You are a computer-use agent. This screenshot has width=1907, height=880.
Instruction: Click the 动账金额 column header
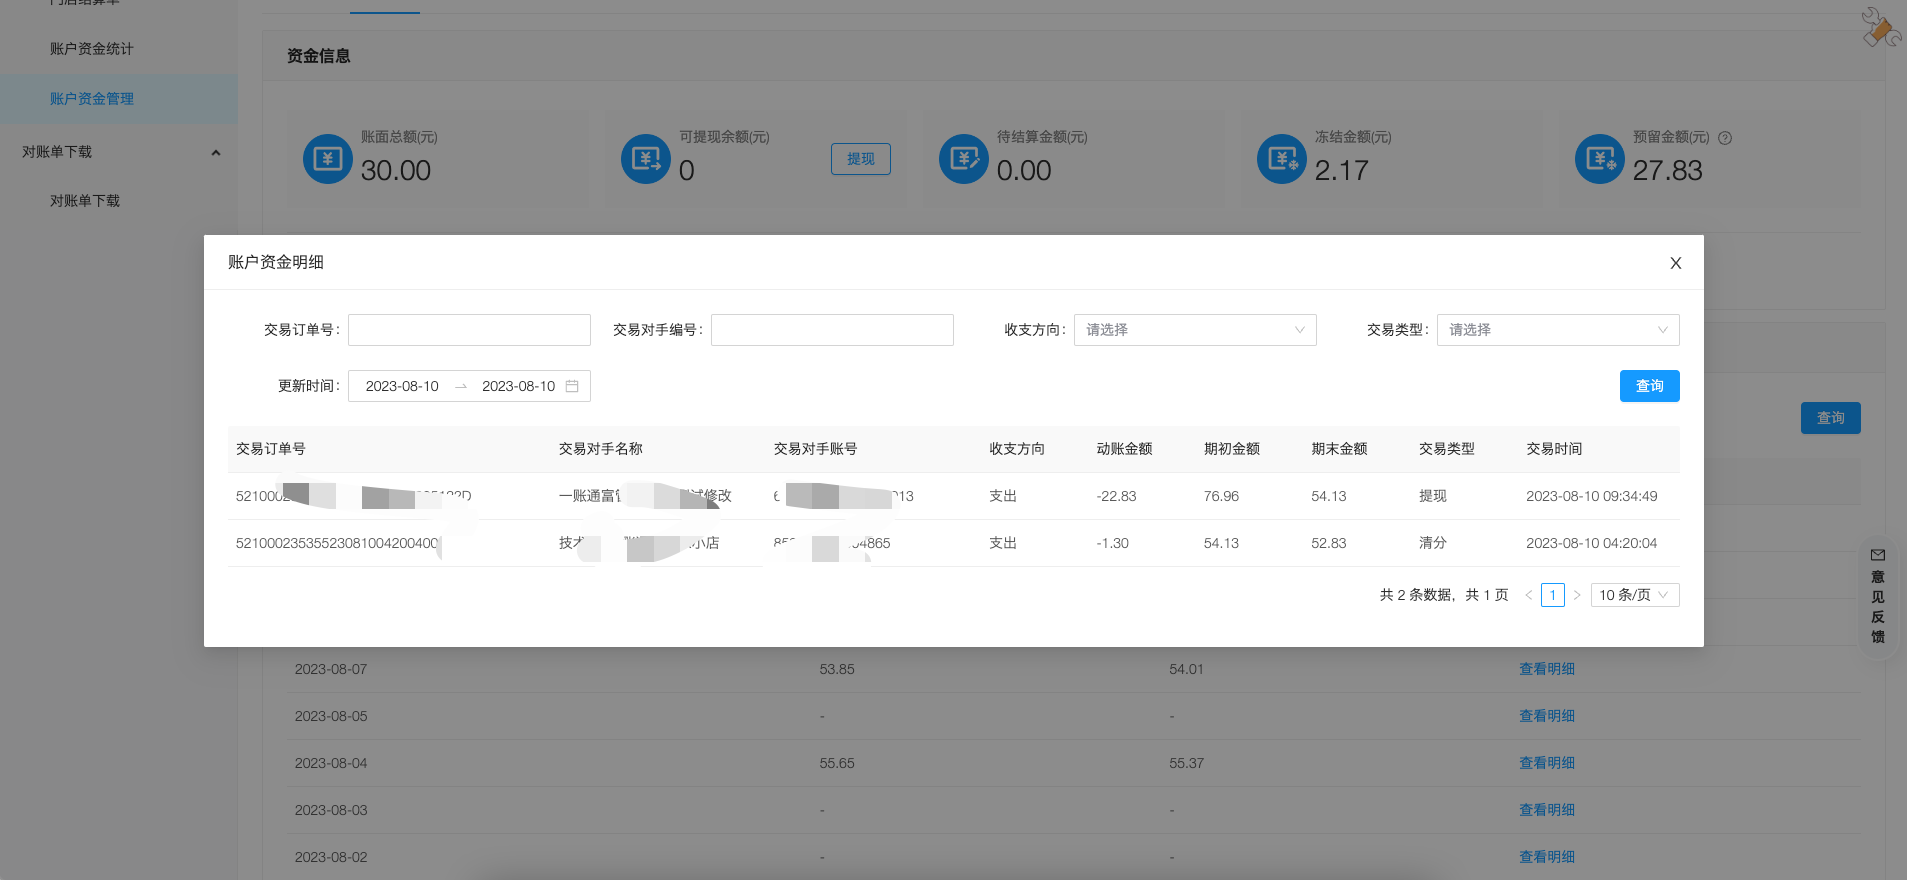pos(1124,449)
